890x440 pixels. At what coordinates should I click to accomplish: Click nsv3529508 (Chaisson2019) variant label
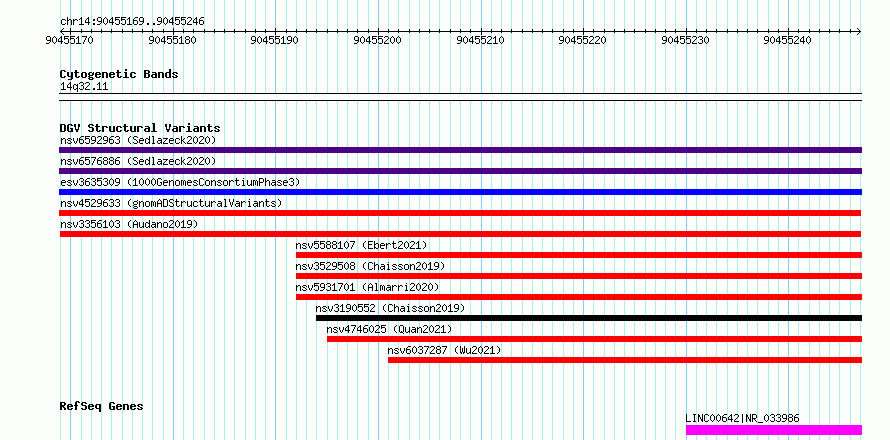pyautogui.click(x=370, y=266)
